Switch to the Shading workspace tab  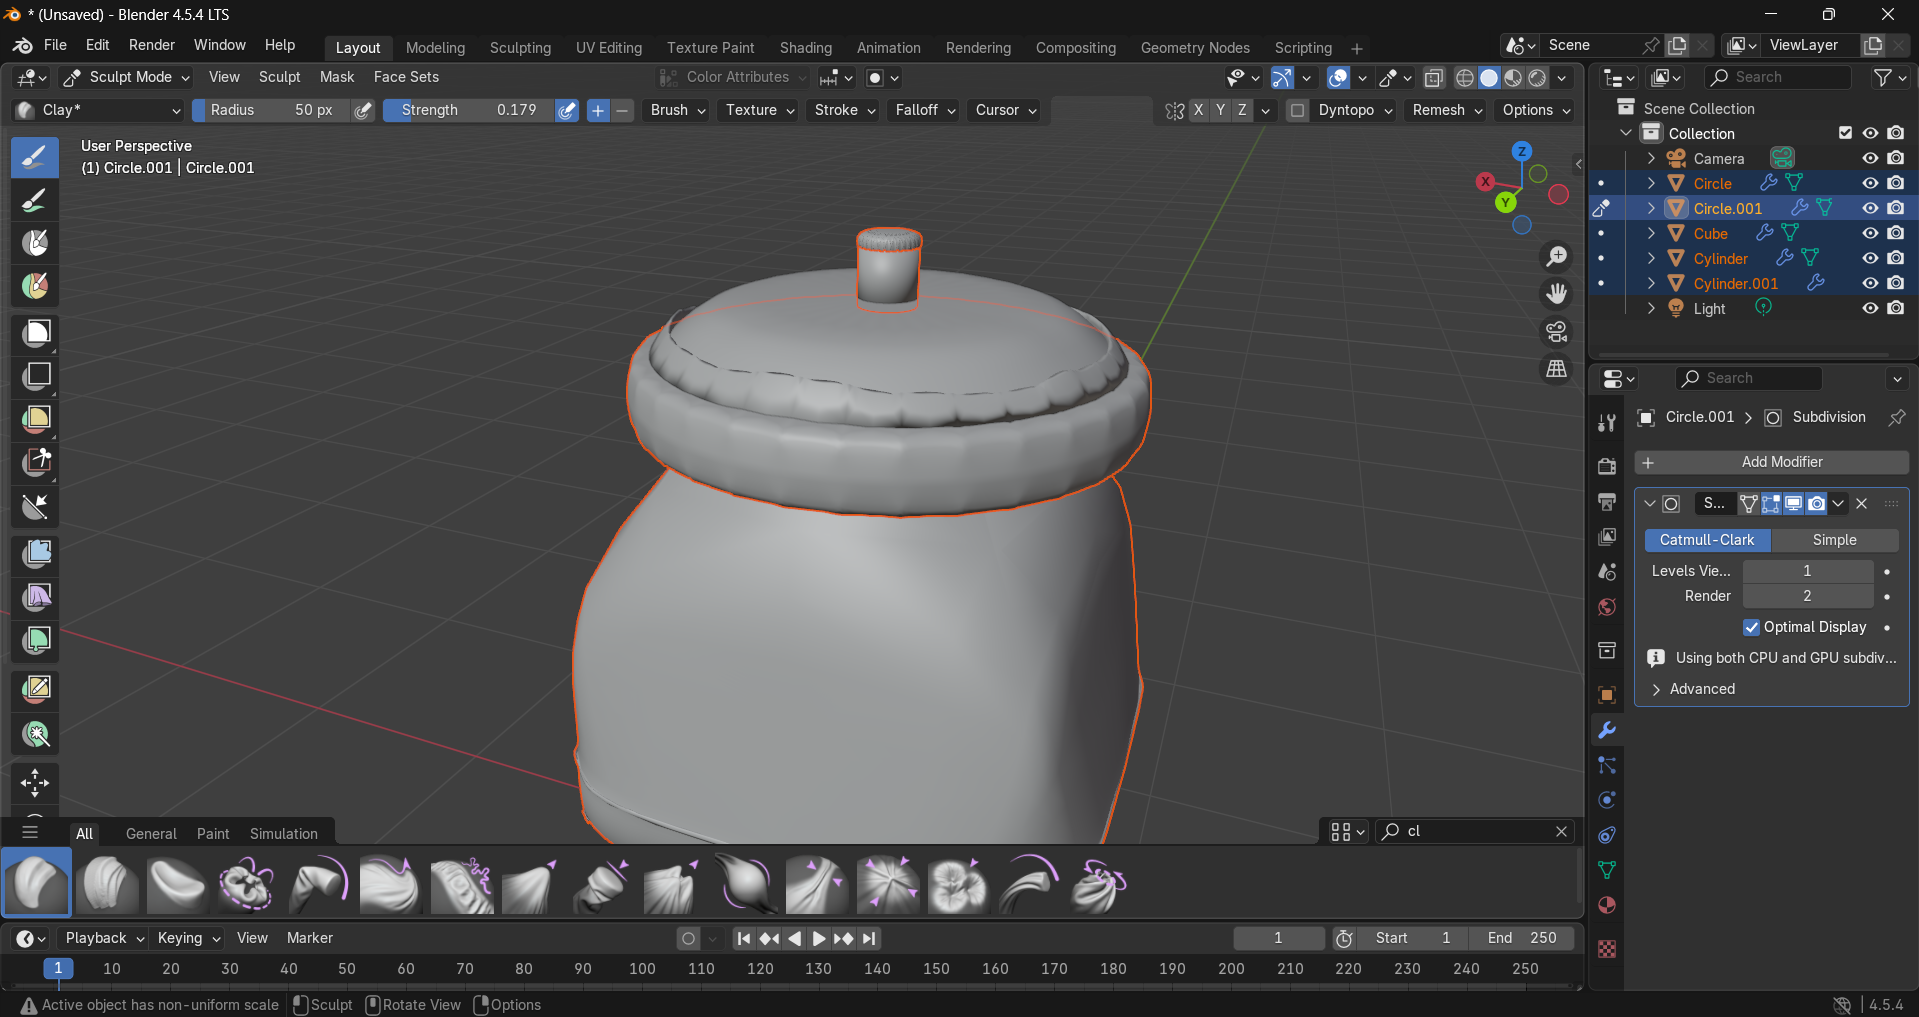coord(805,47)
